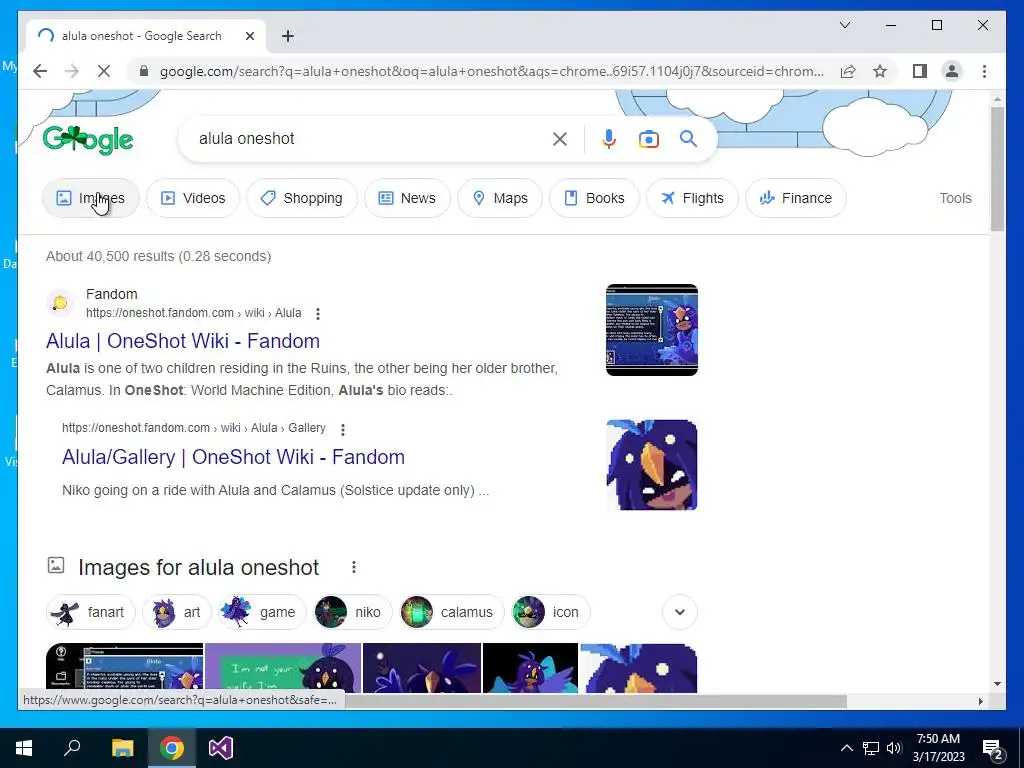
Task: Click the horizontal scrollbar right arrow
Action: pos(980,701)
